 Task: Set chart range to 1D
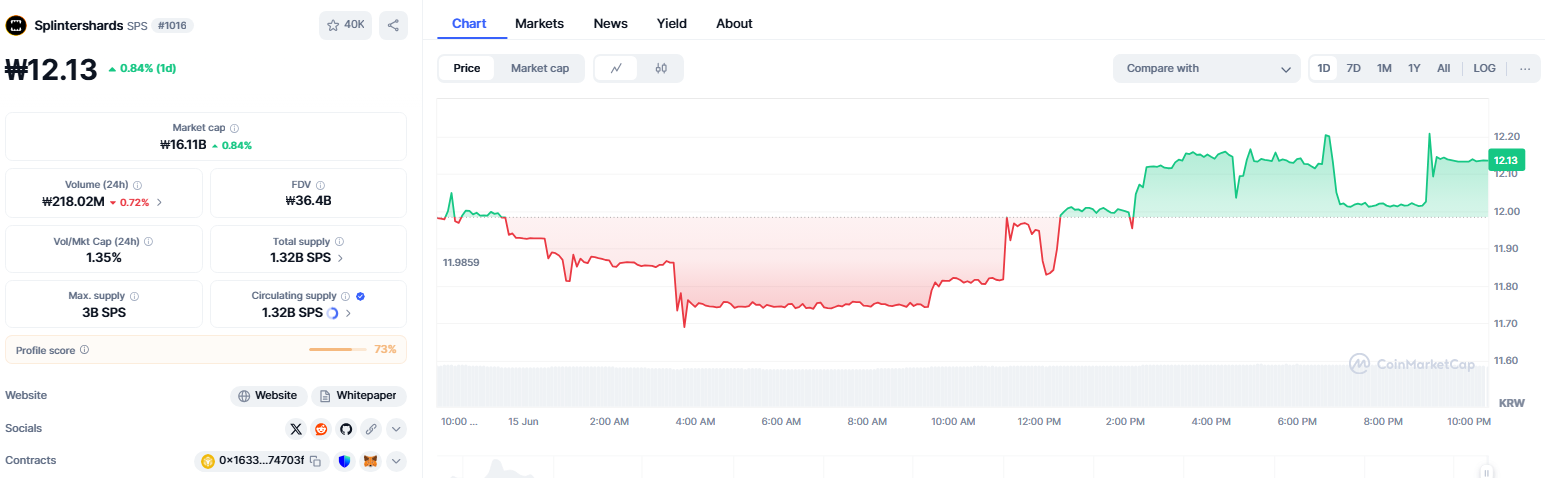[x=1324, y=68]
